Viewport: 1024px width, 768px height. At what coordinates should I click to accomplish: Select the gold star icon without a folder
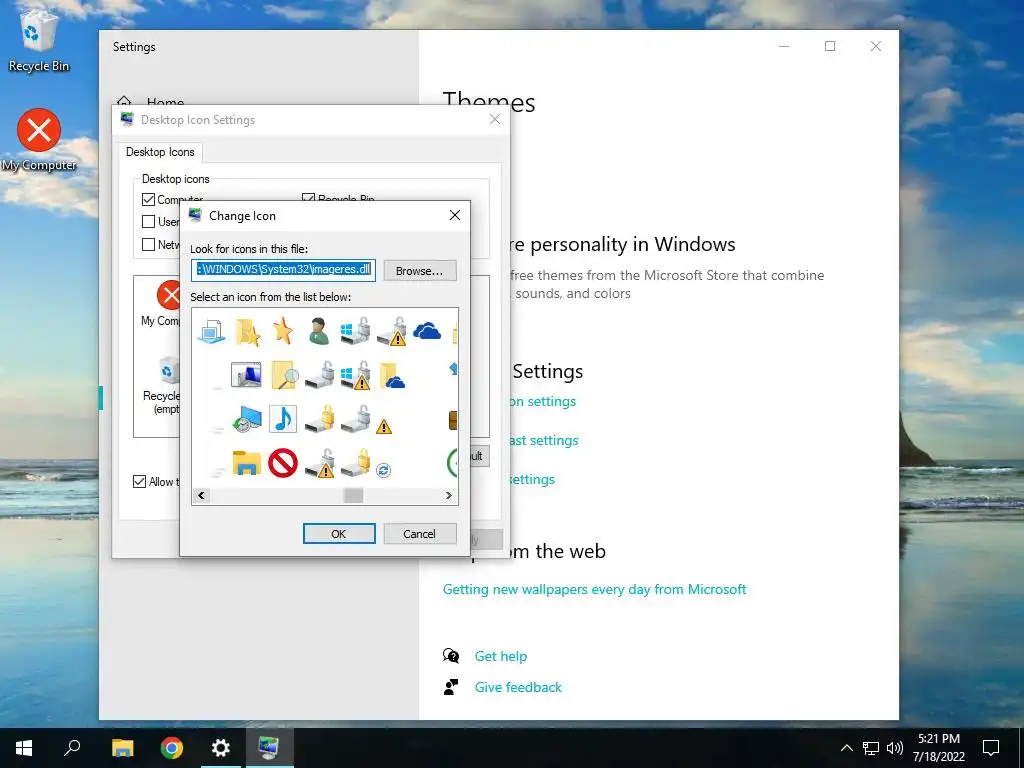(x=283, y=330)
